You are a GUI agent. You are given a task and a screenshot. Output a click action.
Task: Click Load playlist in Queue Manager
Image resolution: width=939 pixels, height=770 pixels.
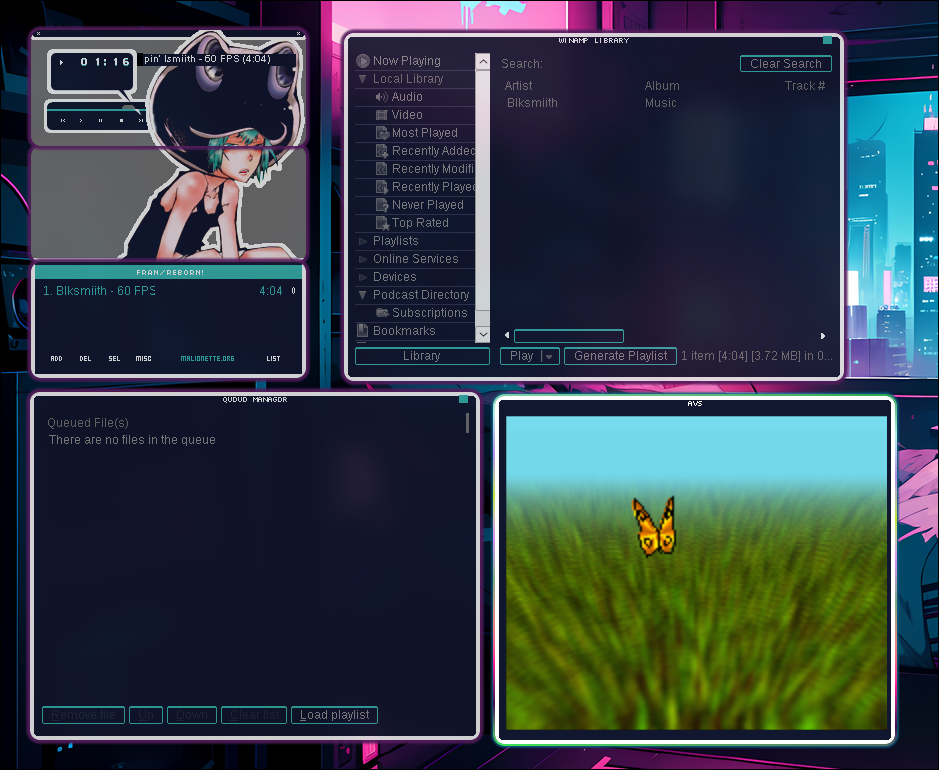[334, 715]
